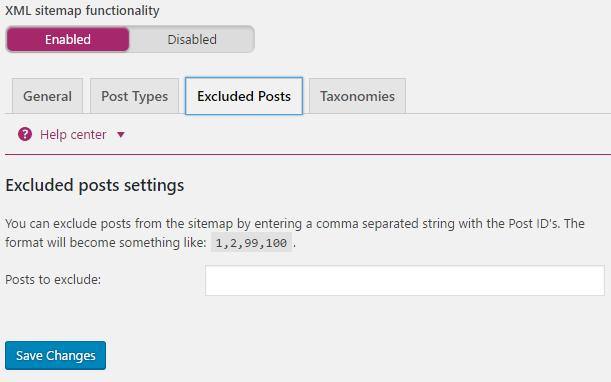Switch to the Post Types tab
611x382 pixels.
pyautogui.click(x=134, y=96)
